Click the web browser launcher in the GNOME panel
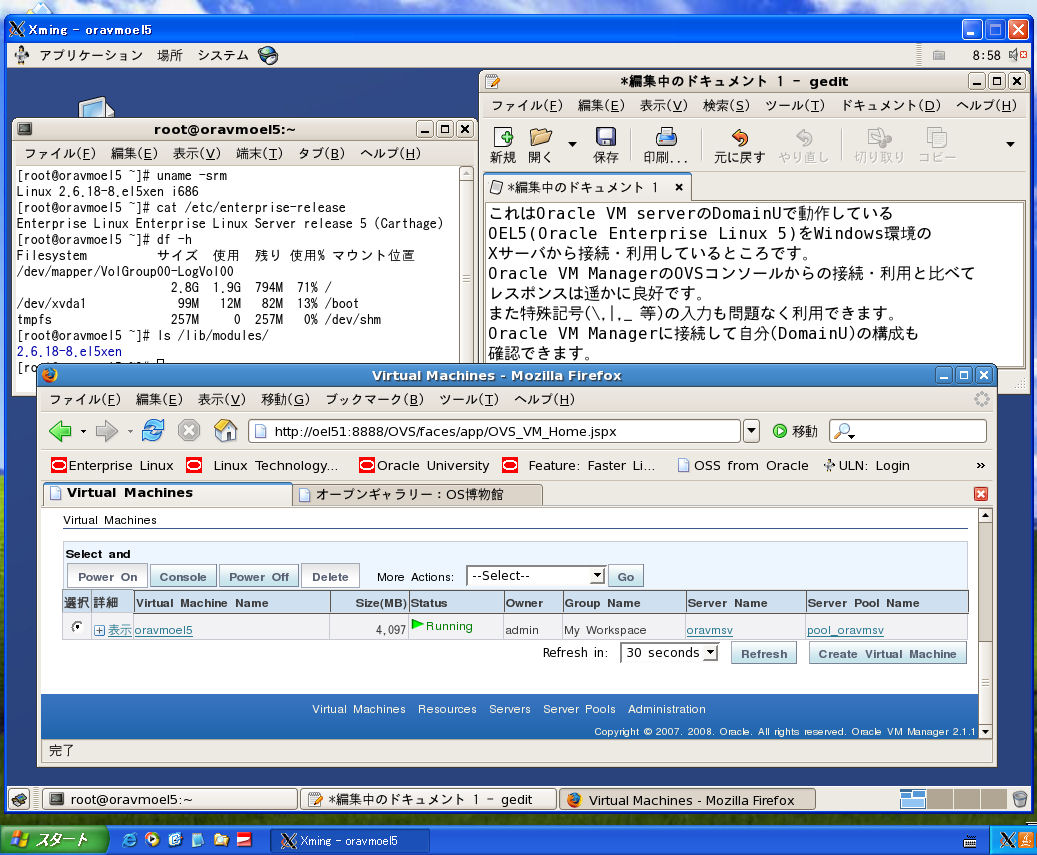 point(268,56)
